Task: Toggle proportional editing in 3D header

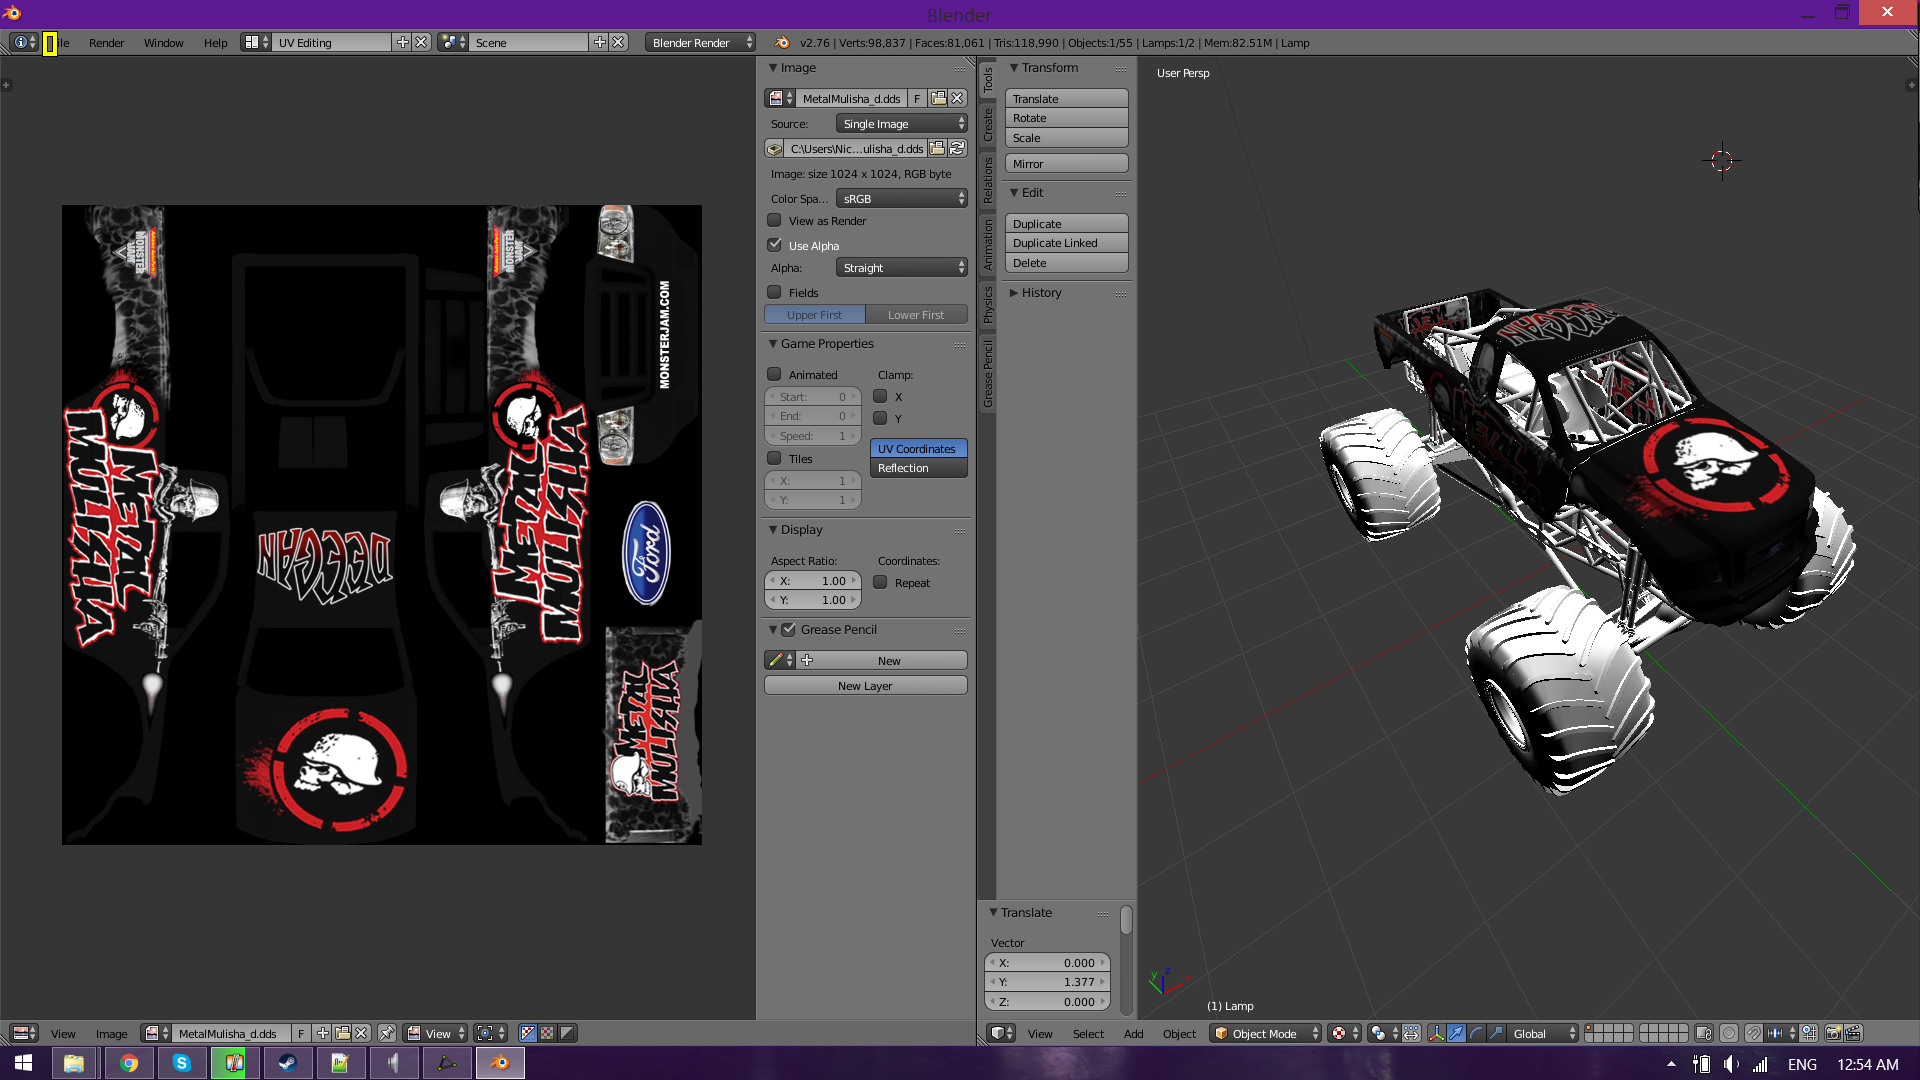Action: pyautogui.click(x=1729, y=1033)
